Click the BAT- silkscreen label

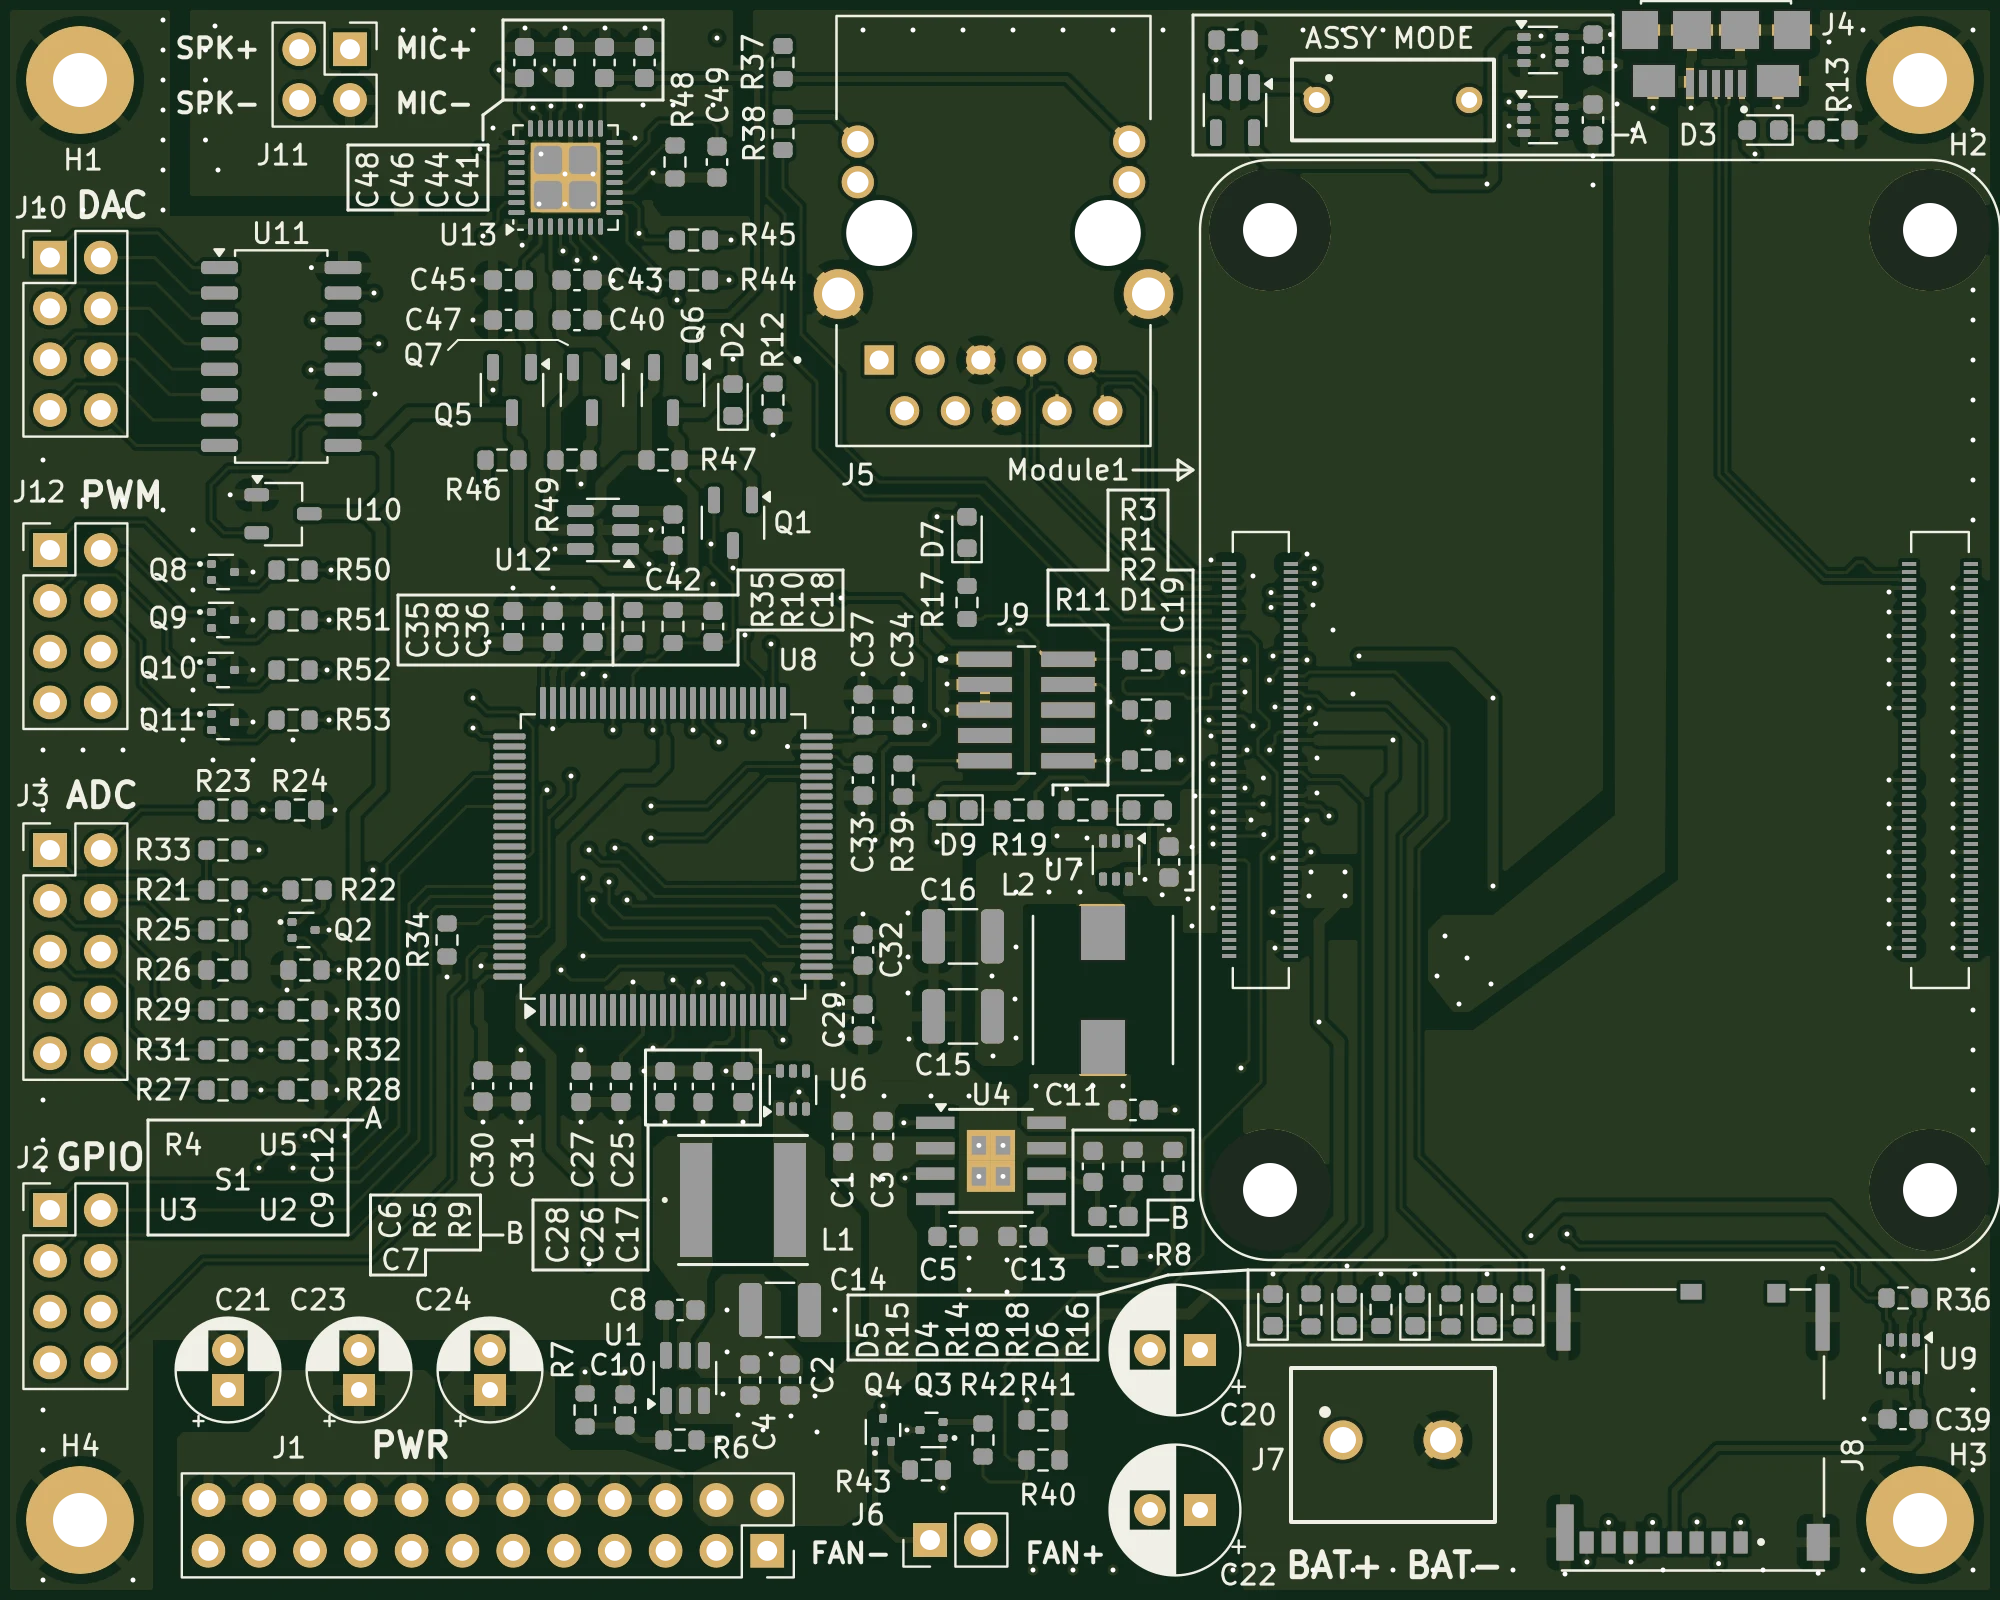(x=1453, y=1565)
